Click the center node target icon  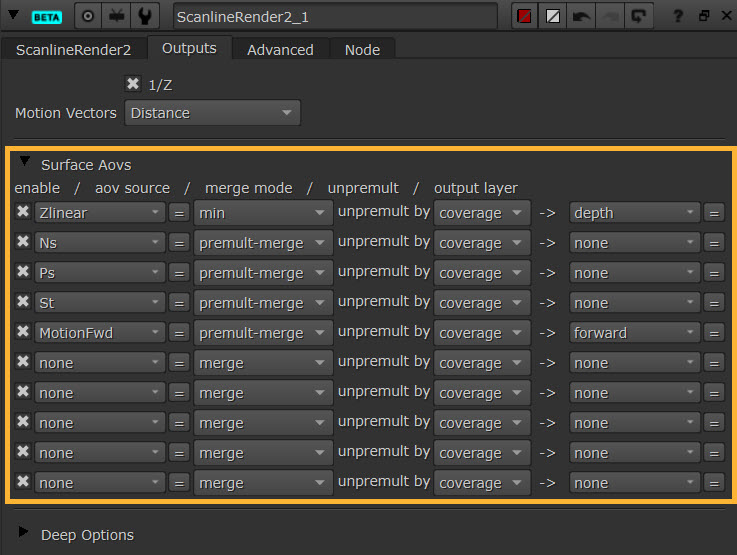coord(89,17)
